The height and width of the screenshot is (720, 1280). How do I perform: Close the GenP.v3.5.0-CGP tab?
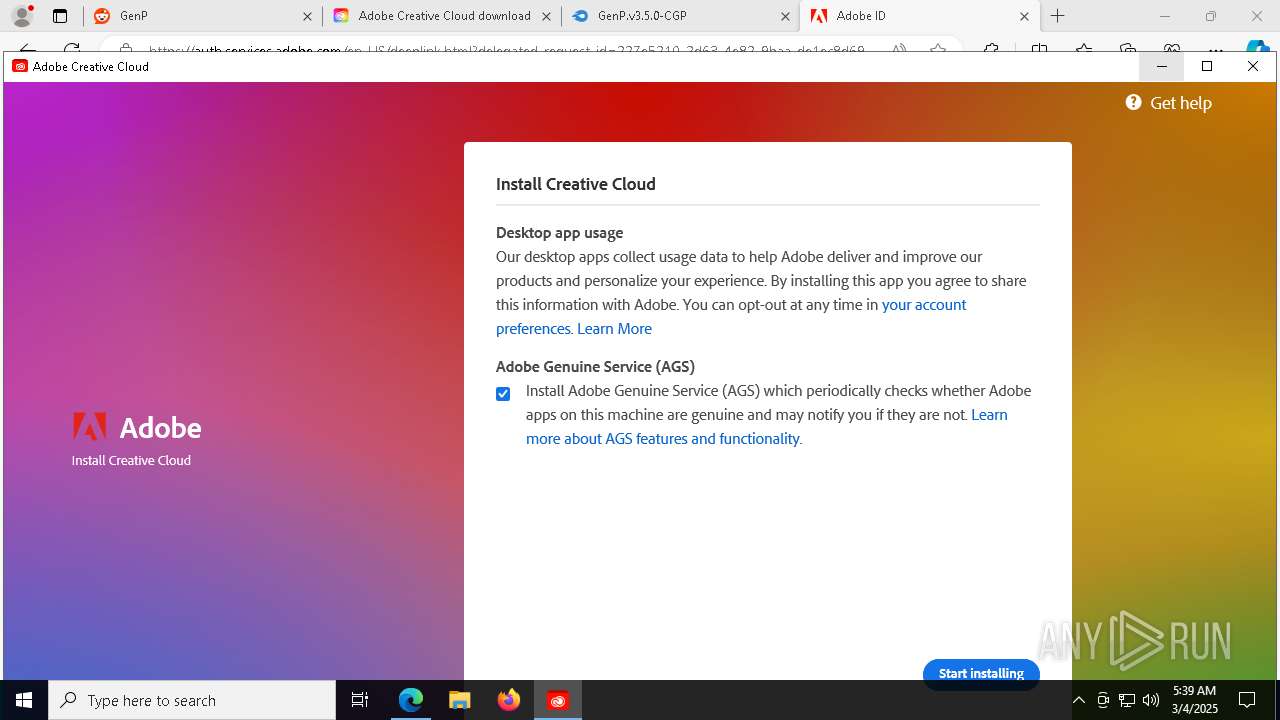(x=785, y=16)
